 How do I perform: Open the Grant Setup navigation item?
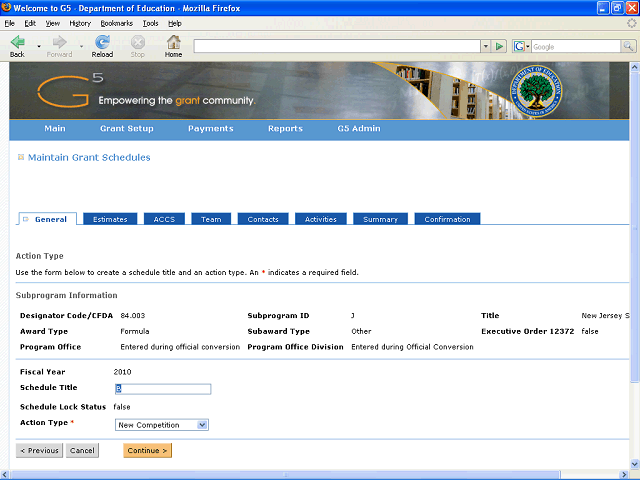click(x=127, y=129)
